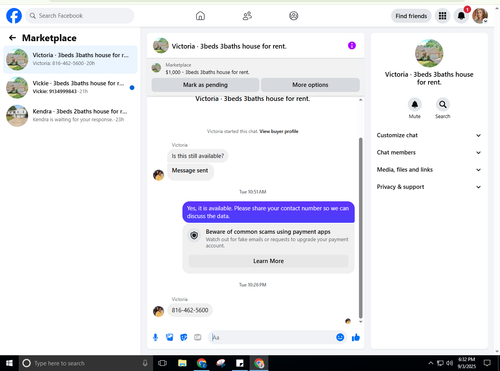Screen dimensions: 500x371
Task: Show hidden system tray icons arrow
Action: 431,363
